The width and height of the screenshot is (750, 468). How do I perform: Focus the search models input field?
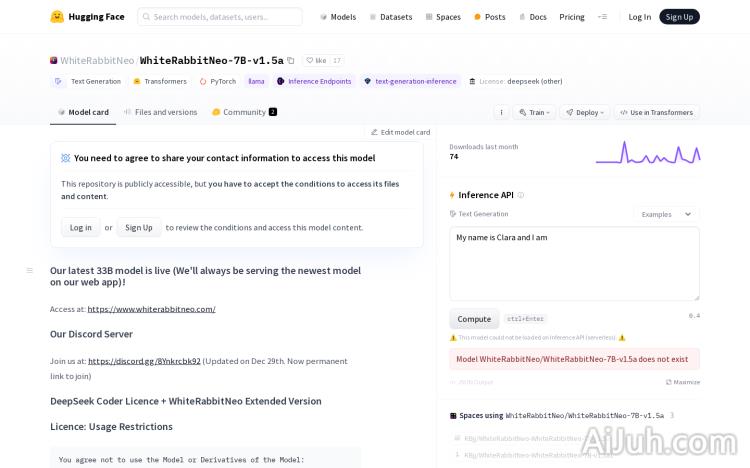tap(220, 17)
